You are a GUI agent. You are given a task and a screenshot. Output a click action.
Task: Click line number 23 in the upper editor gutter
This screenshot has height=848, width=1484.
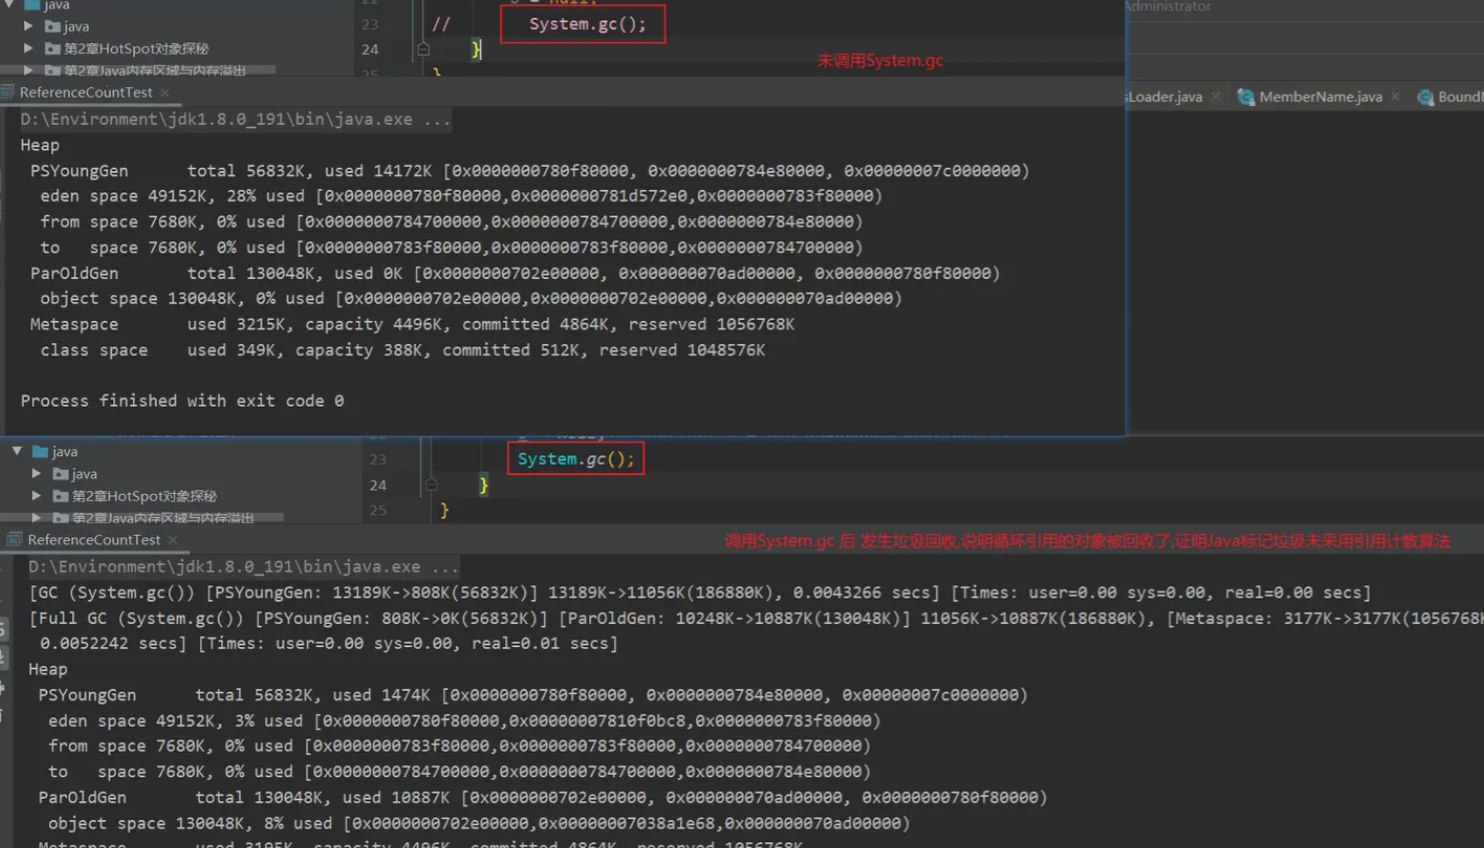click(370, 24)
